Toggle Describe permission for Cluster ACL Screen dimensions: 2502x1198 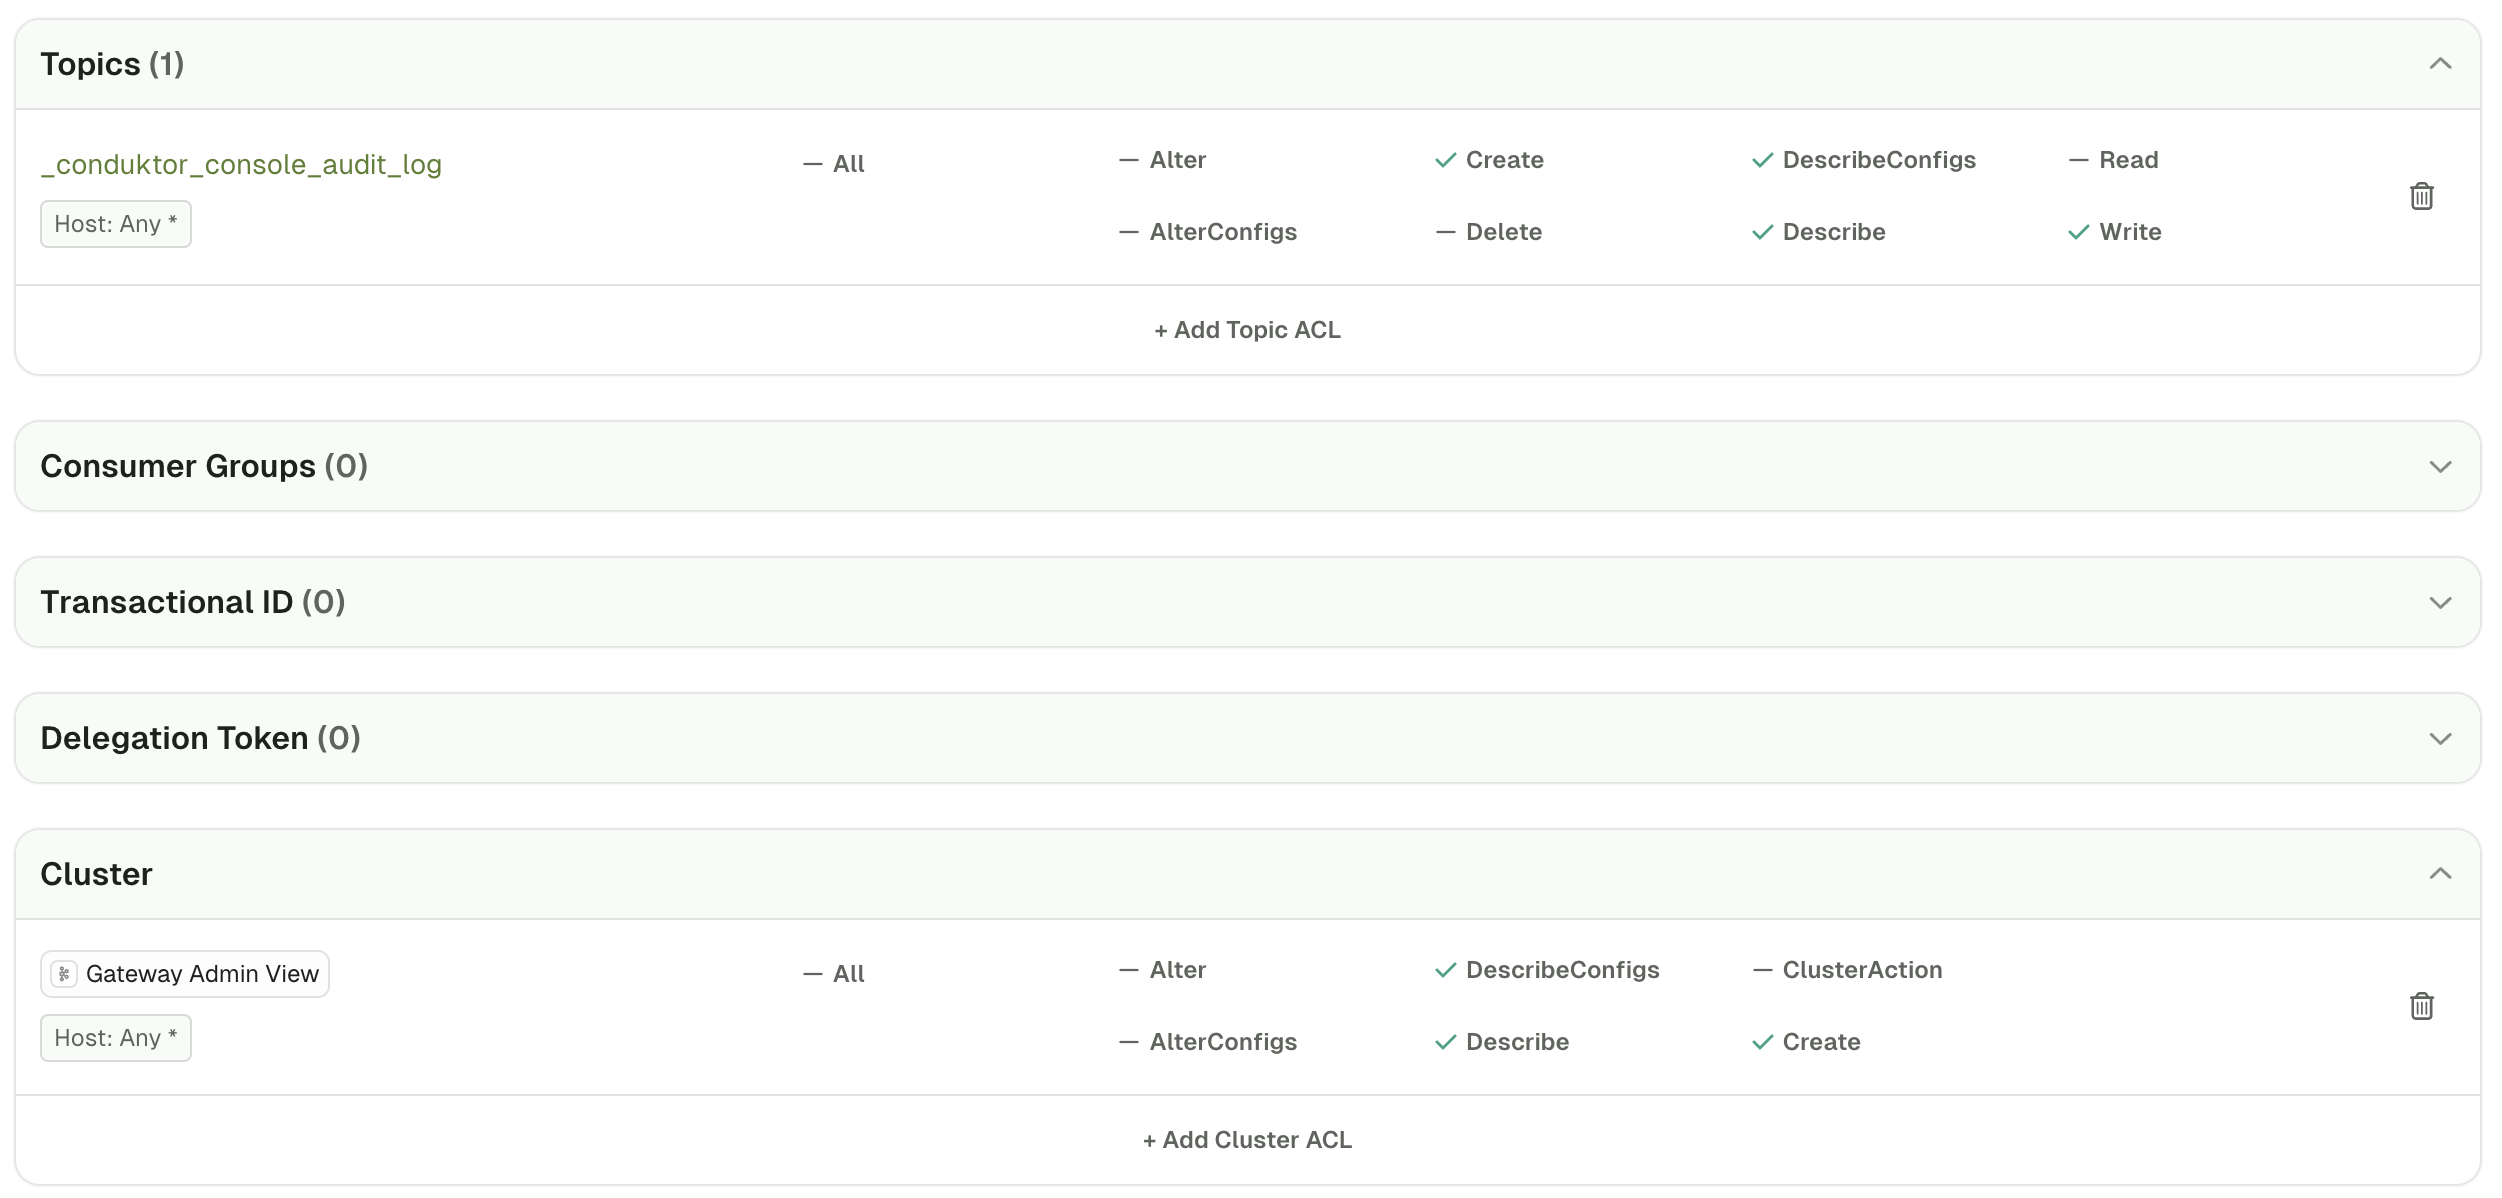coord(1501,1042)
